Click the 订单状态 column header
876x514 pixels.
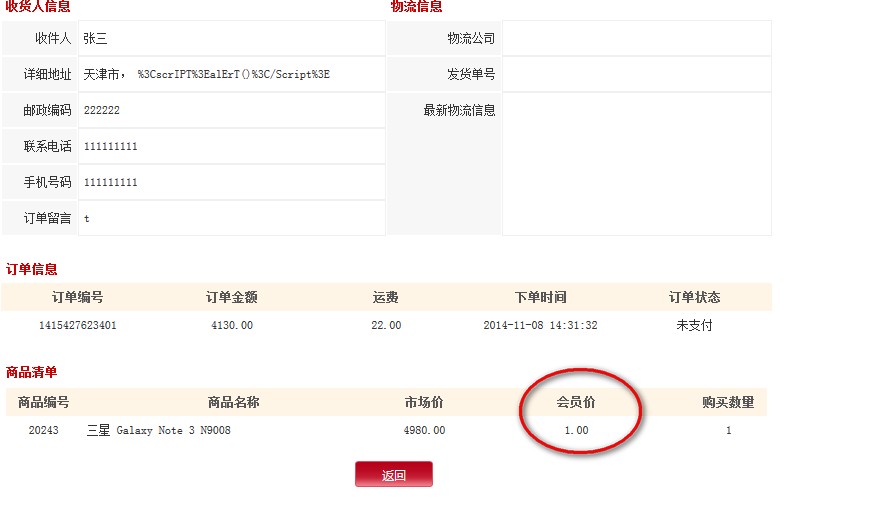[694, 297]
